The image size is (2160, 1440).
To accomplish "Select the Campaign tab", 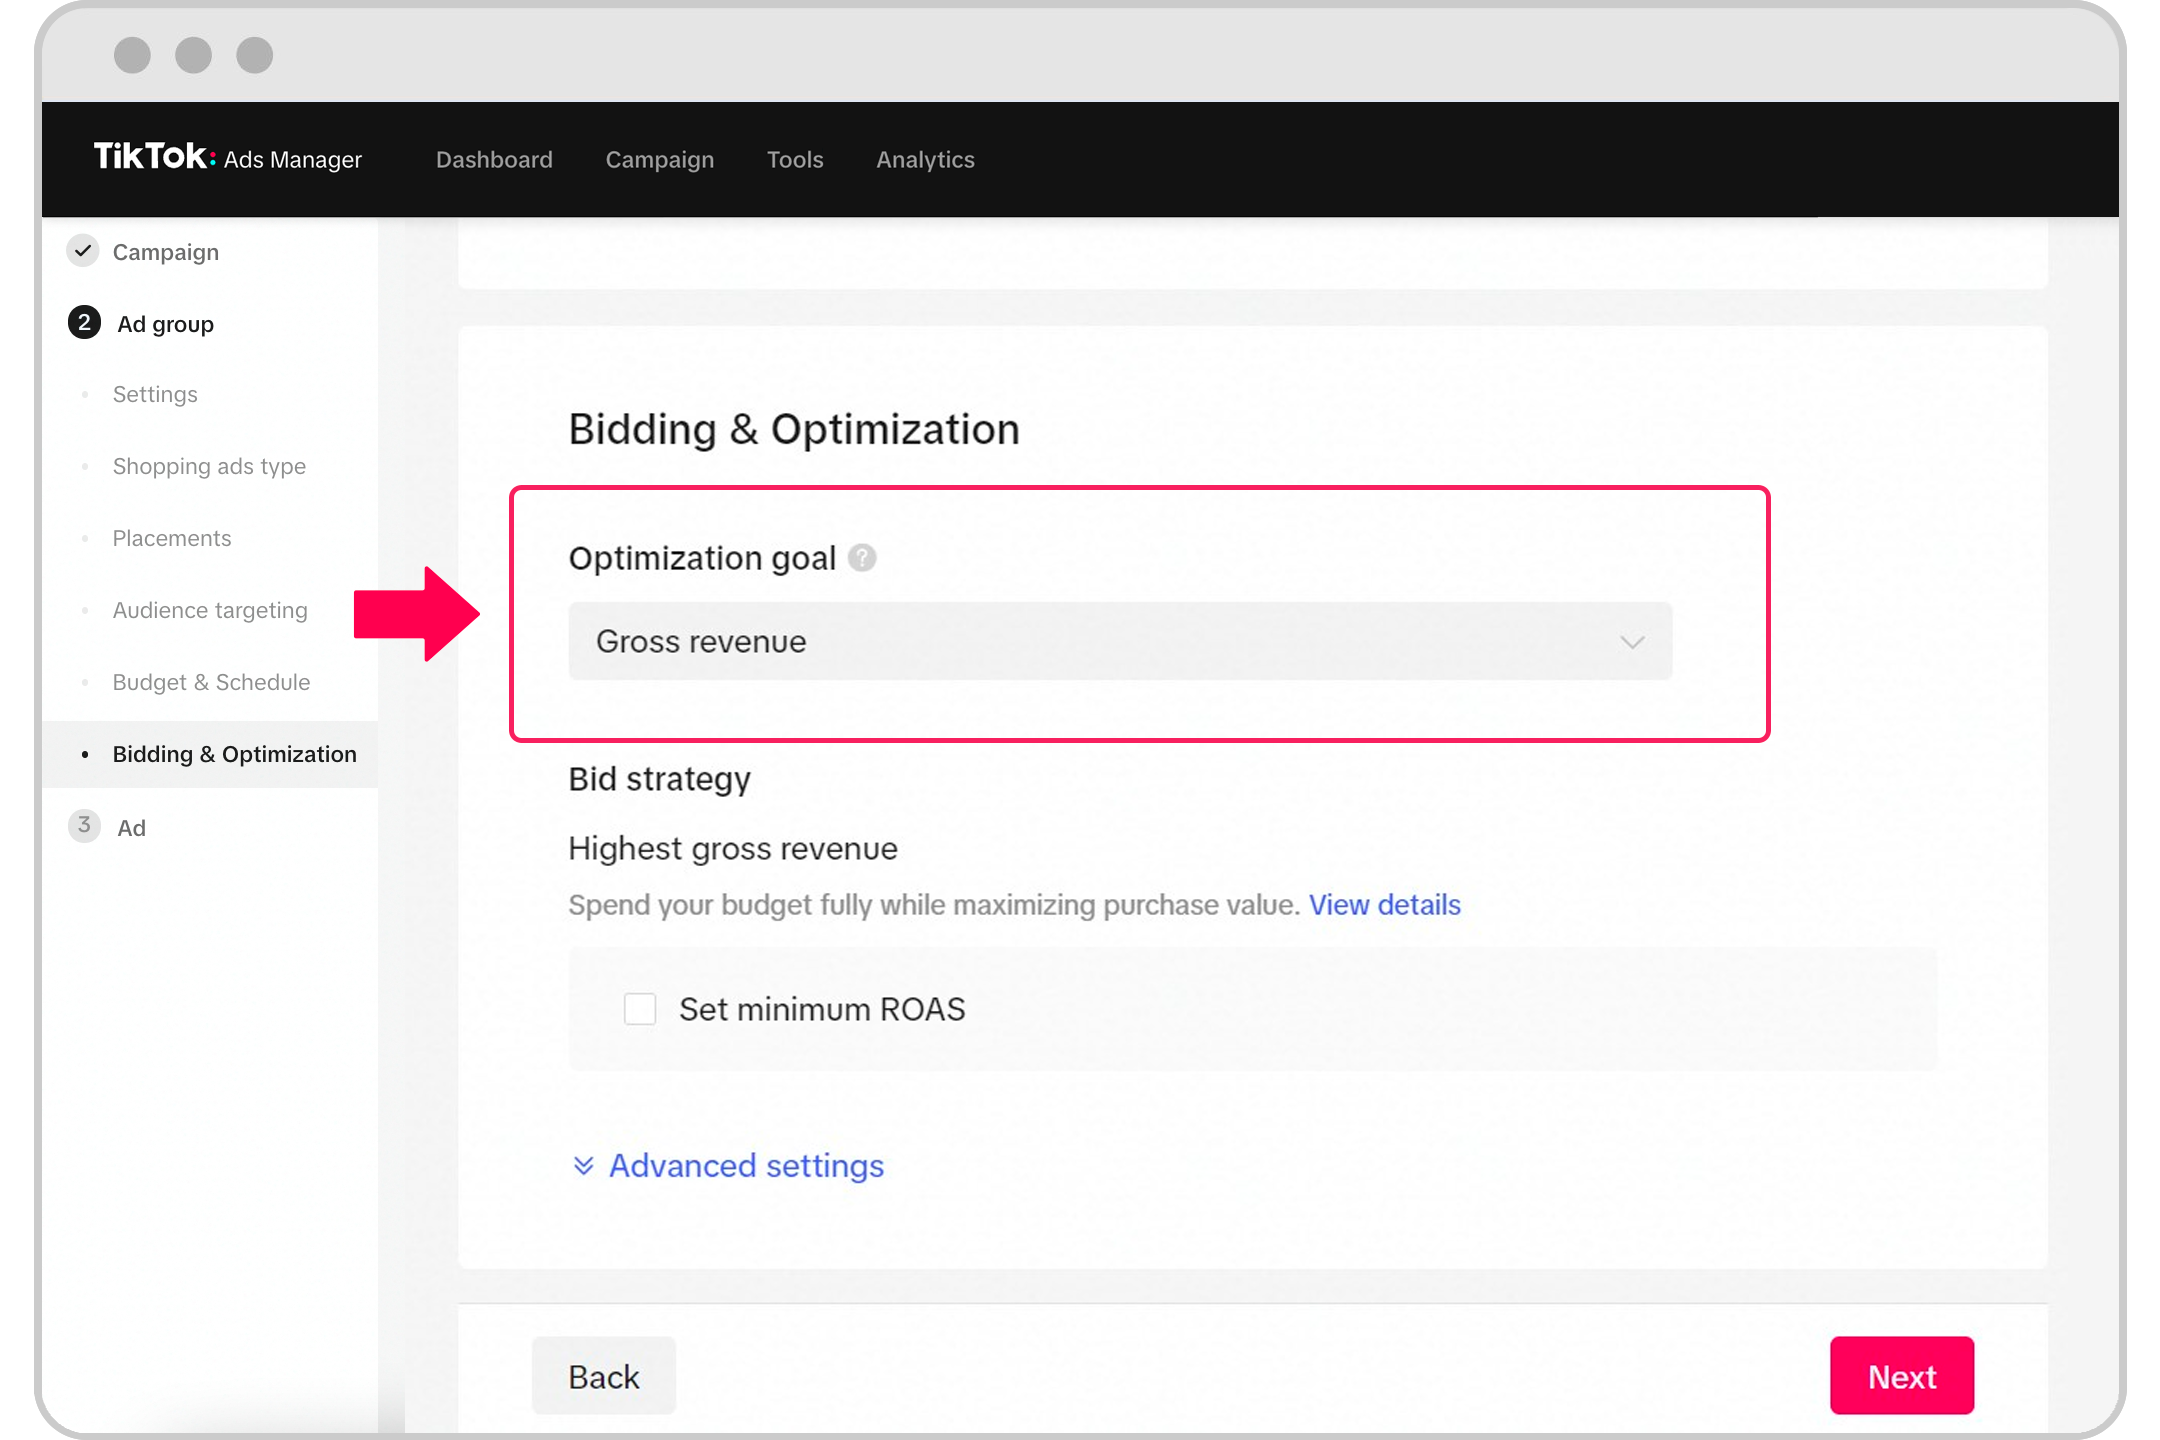I will [659, 159].
